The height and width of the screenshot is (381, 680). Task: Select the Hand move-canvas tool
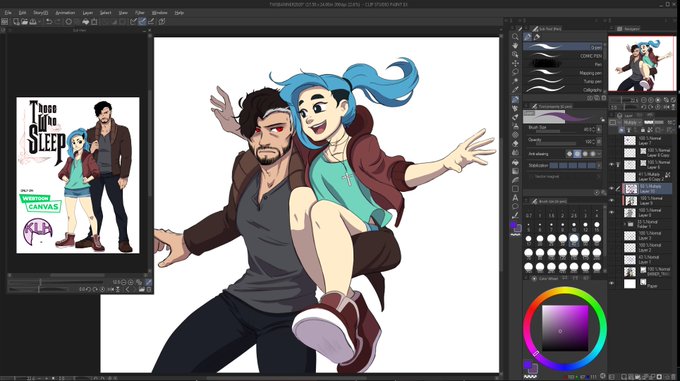515,46
